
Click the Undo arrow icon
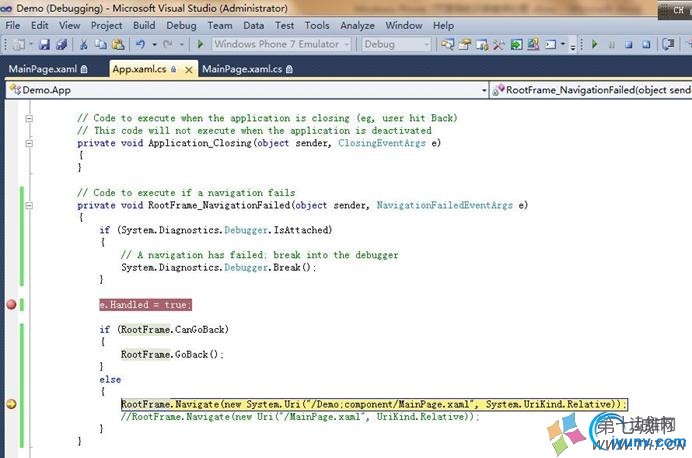click(141, 44)
